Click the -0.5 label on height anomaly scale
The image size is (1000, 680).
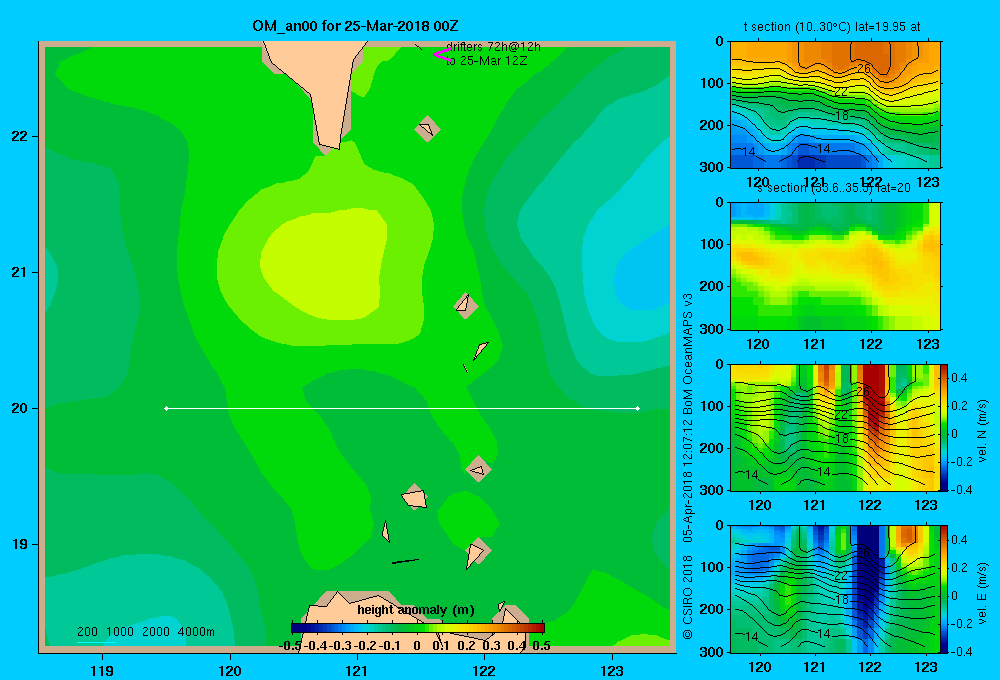coord(290,646)
